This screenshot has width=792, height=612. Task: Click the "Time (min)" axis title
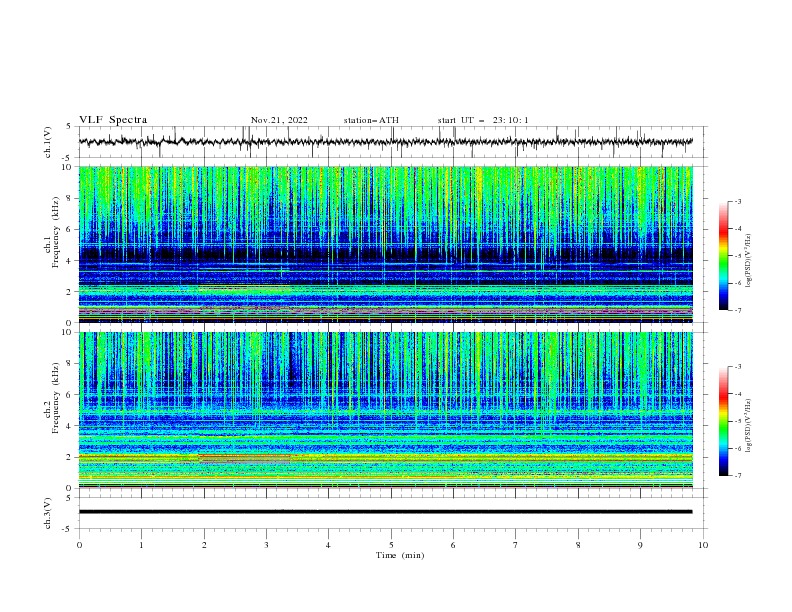click(400, 555)
